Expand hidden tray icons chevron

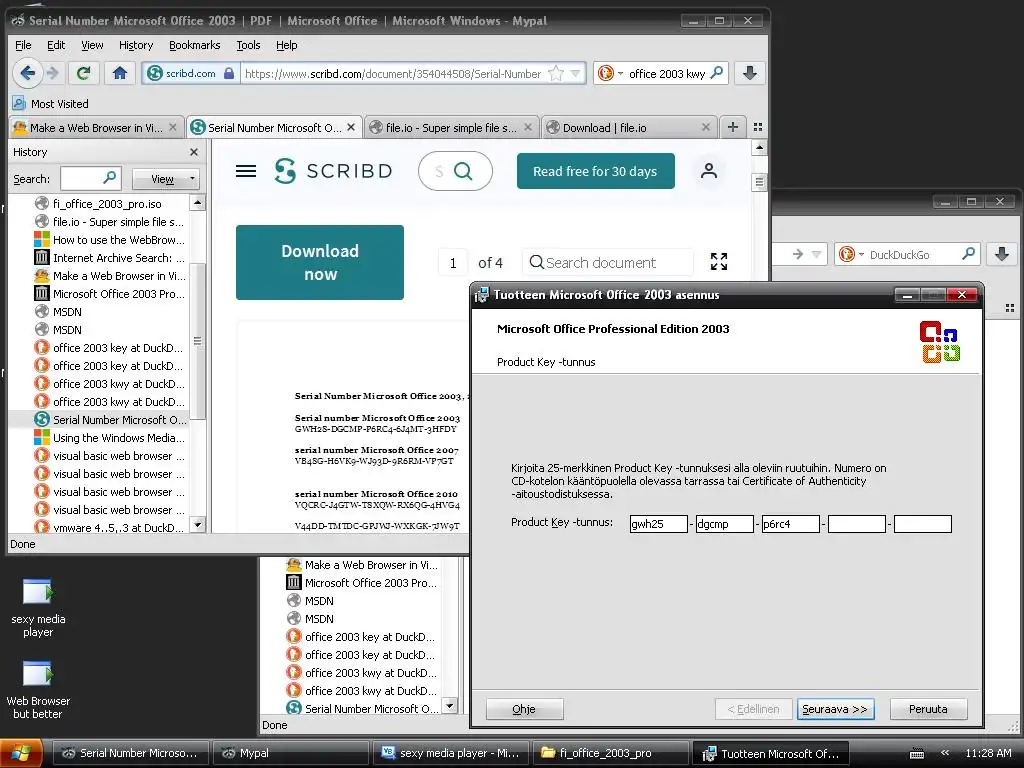pos(944,753)
